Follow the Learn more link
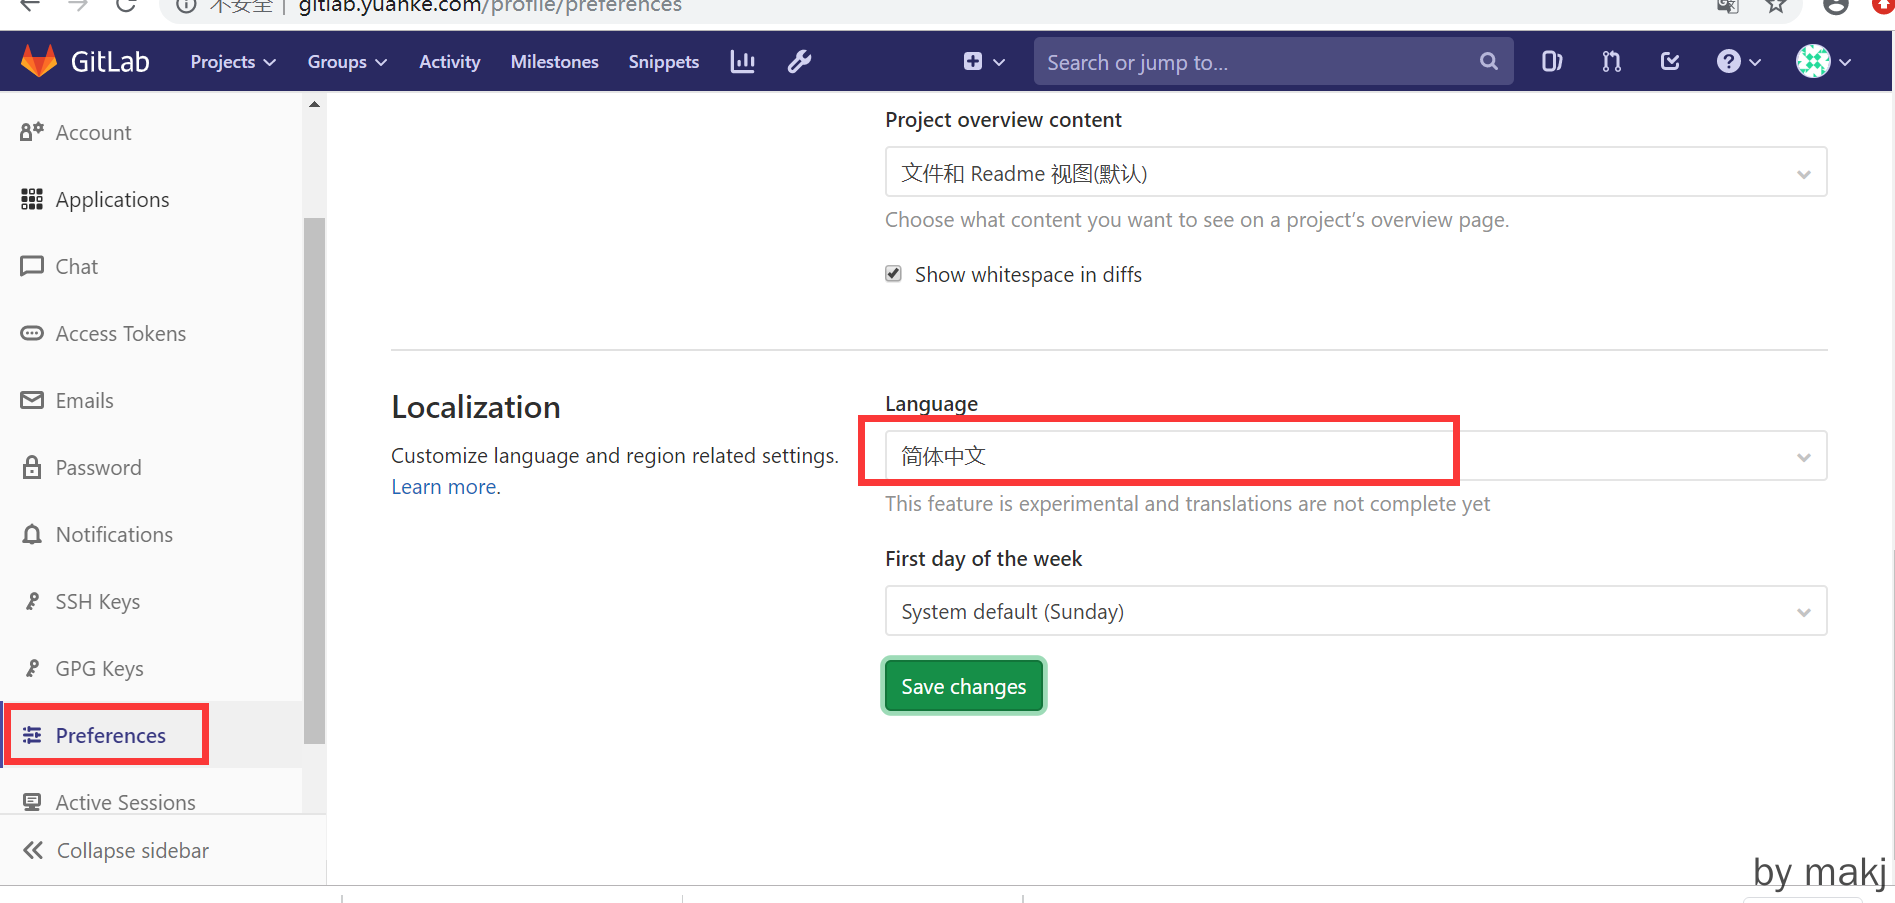This screenshot has height=903, width=1895. pyautogui.click(x=444, y=487)
